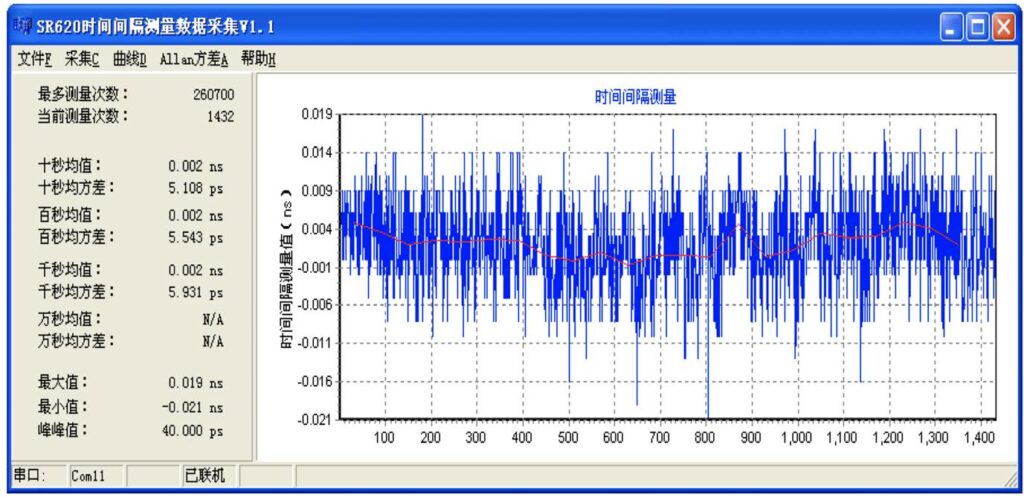Click the SR620 application icon in title bar
Screen dimensions: 1024x497
click(23, 26)
